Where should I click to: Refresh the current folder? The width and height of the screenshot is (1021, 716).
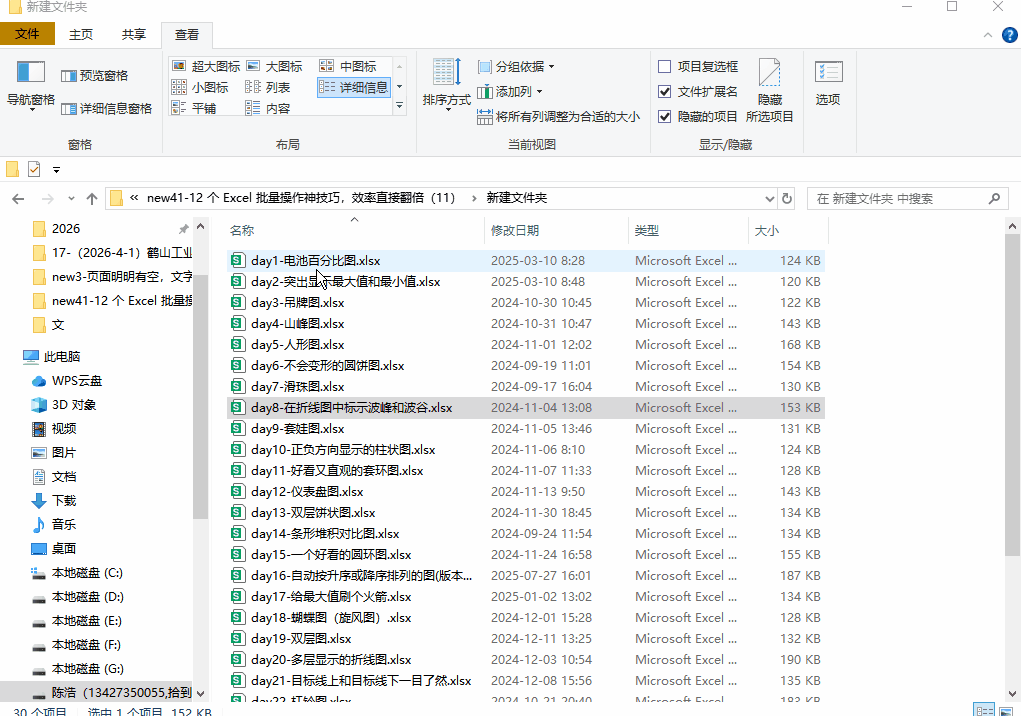(x=787, y=199)
